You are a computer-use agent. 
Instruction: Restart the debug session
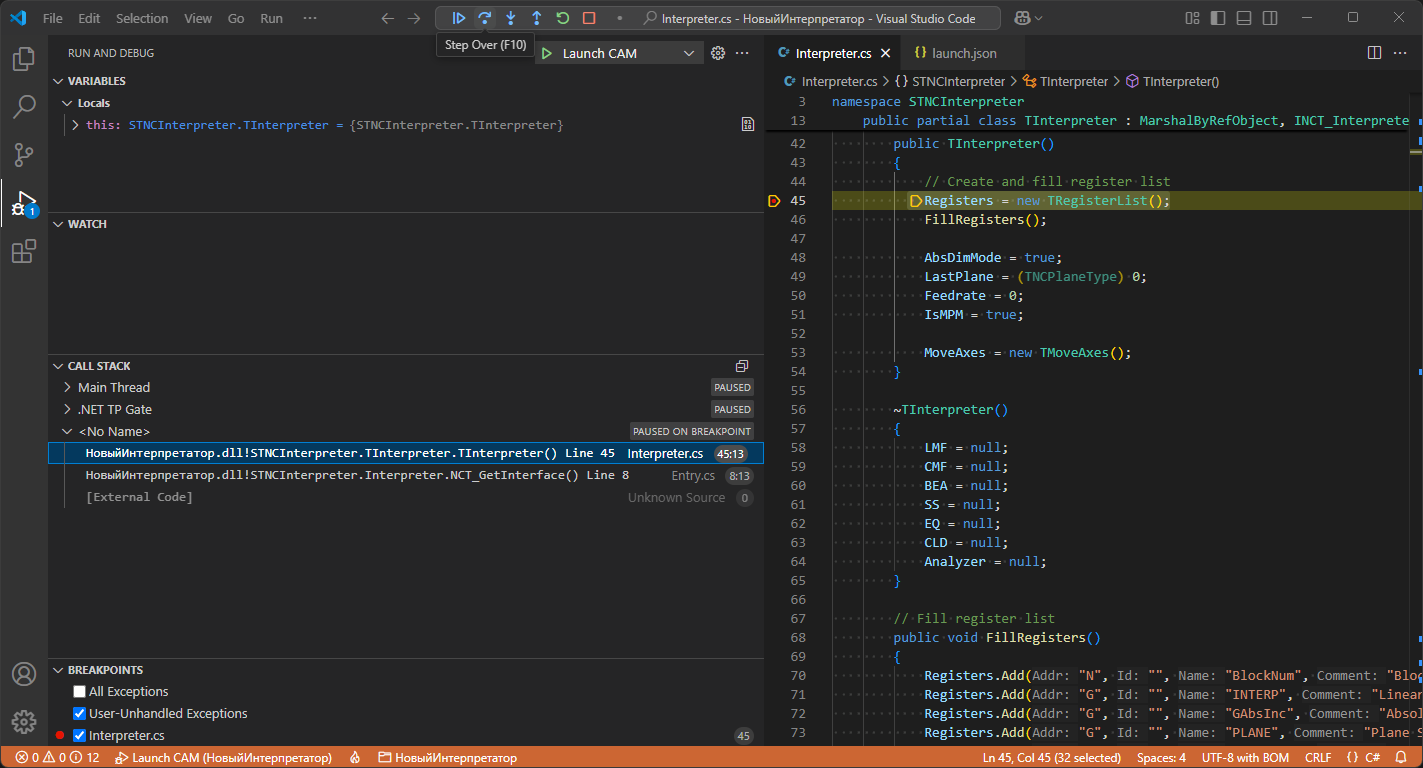[563, 18]
